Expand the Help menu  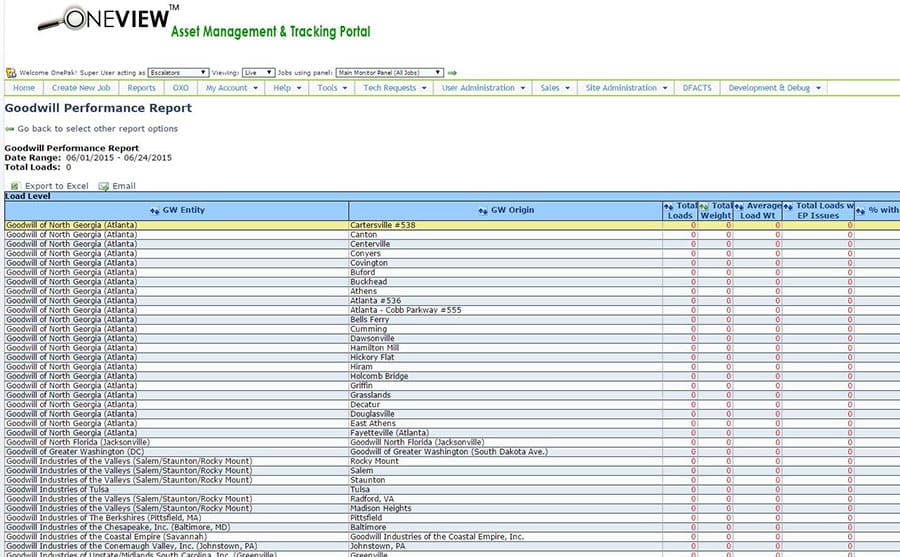287,88
